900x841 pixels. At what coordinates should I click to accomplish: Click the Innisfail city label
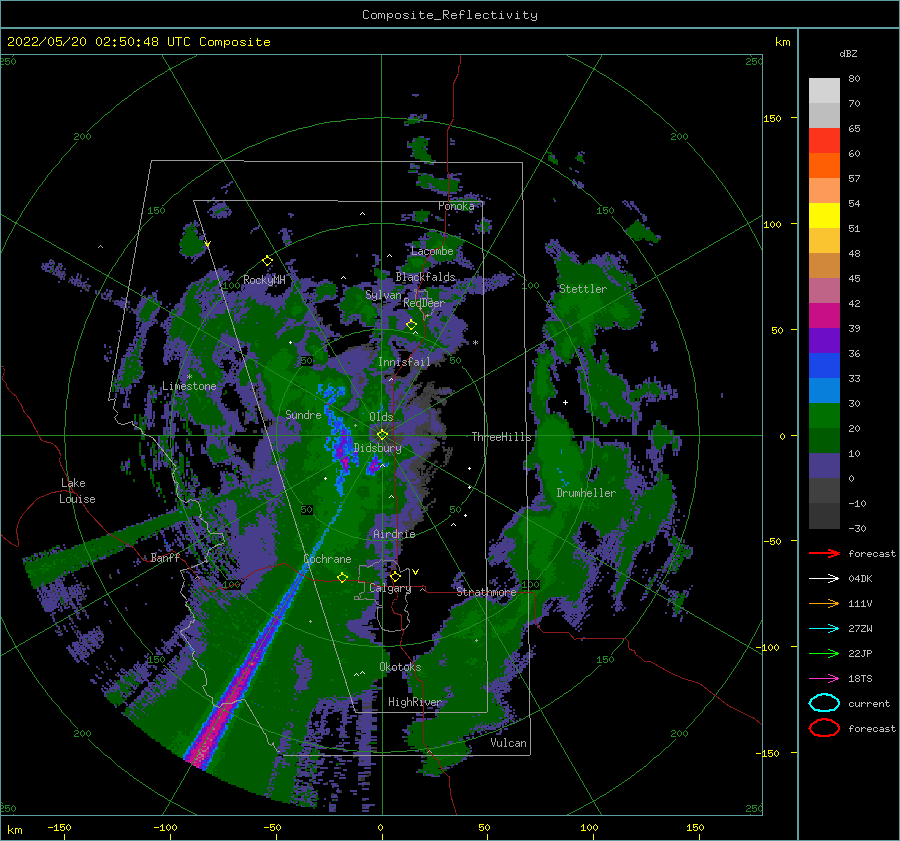404,362
